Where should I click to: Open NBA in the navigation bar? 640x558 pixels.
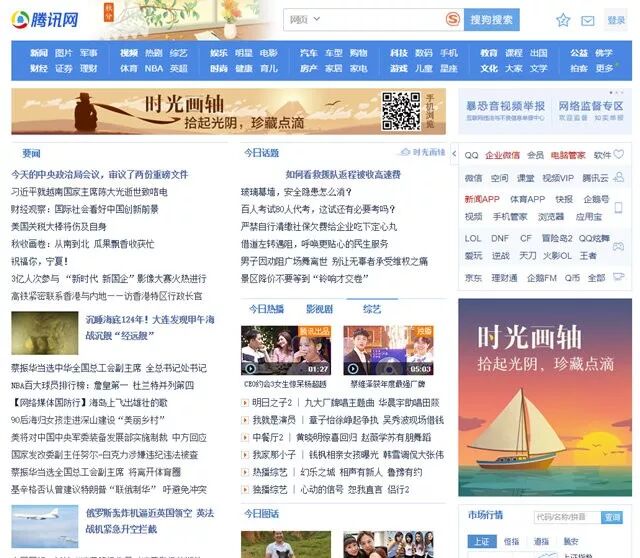tap(154, 69)
